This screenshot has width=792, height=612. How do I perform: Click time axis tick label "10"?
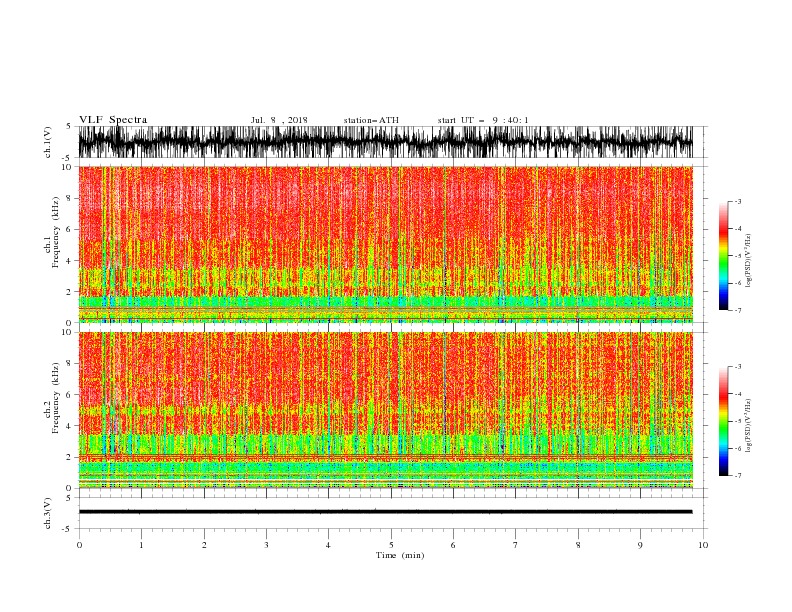[703, 545]
